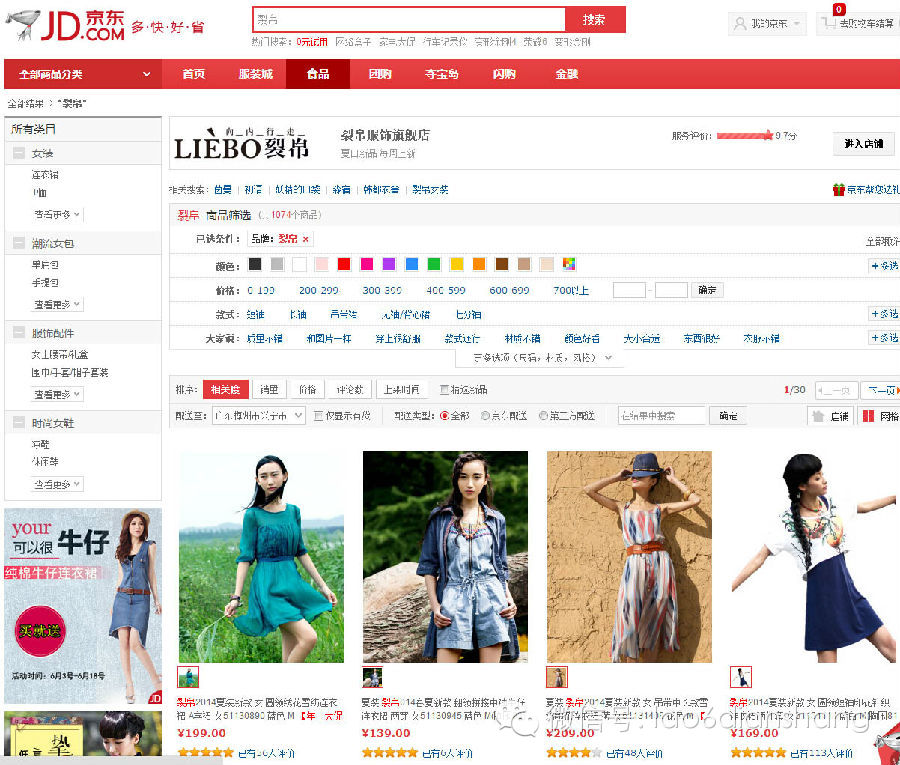Collapse 潮流女包 category with minus icon

(19, 243)
